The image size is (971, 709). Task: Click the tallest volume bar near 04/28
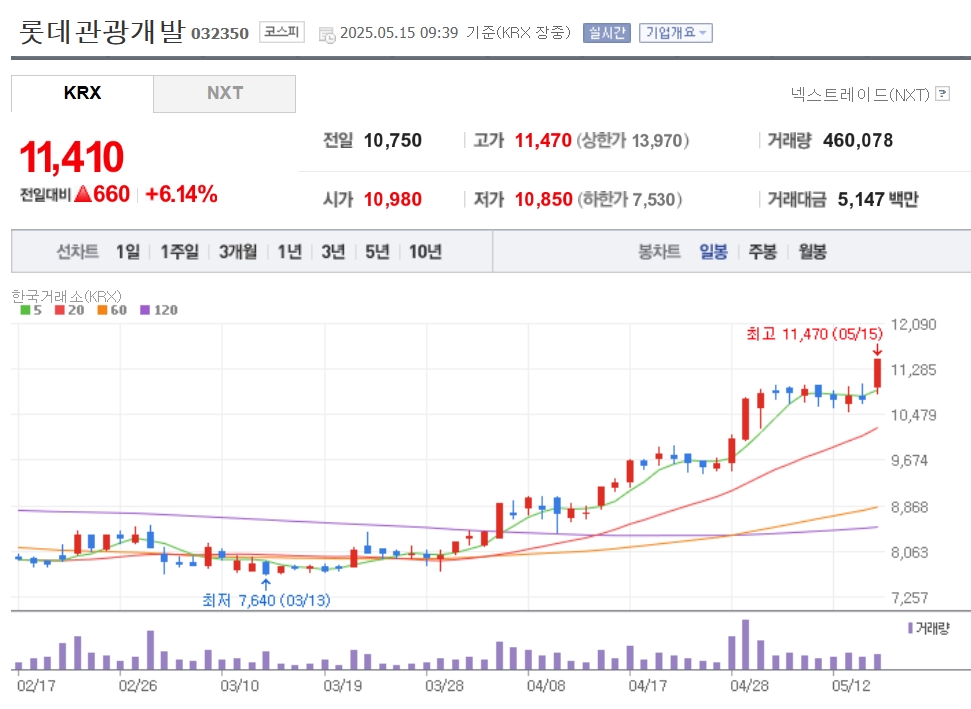tap(746, 645)
